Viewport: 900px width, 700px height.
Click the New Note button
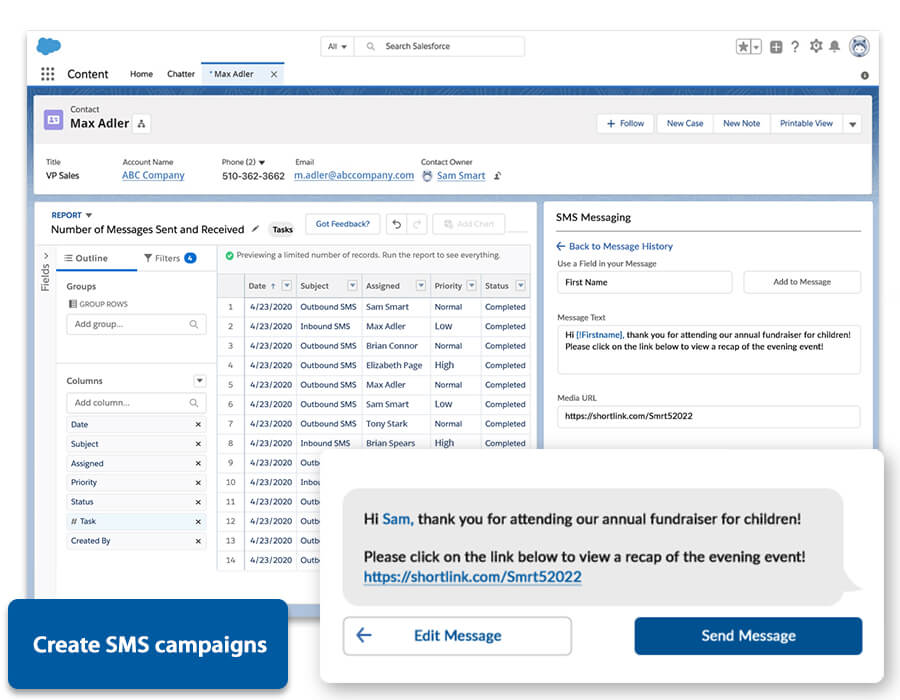click(742, 124)
